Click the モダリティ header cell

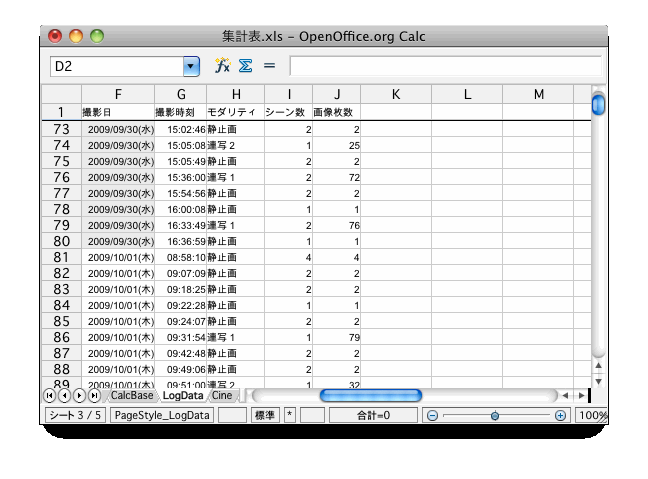coord(236,112)
